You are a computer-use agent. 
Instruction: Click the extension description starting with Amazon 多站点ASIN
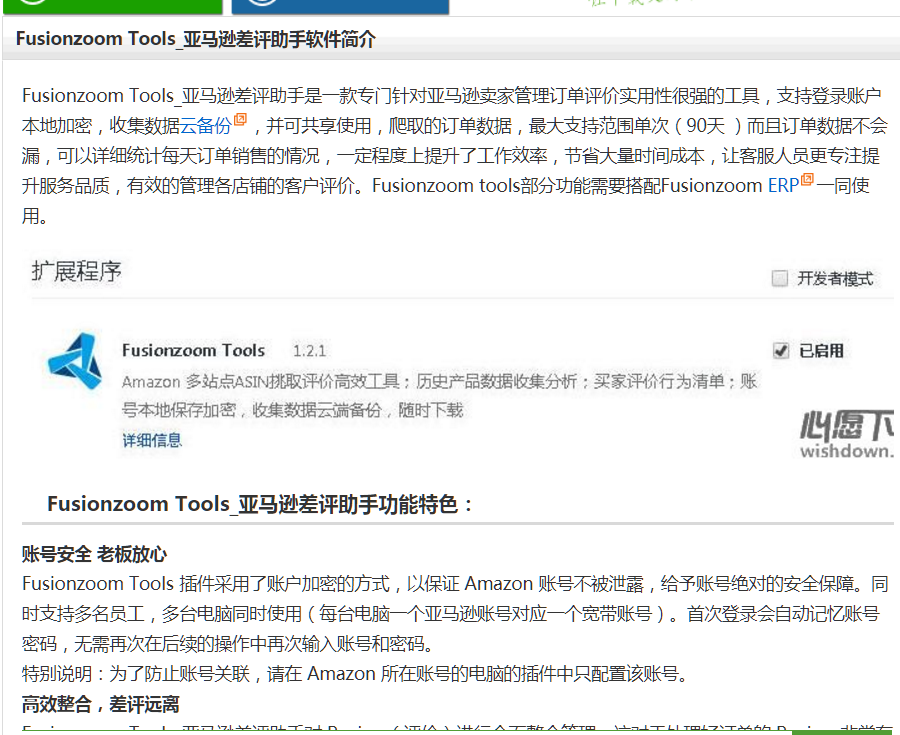440,396
